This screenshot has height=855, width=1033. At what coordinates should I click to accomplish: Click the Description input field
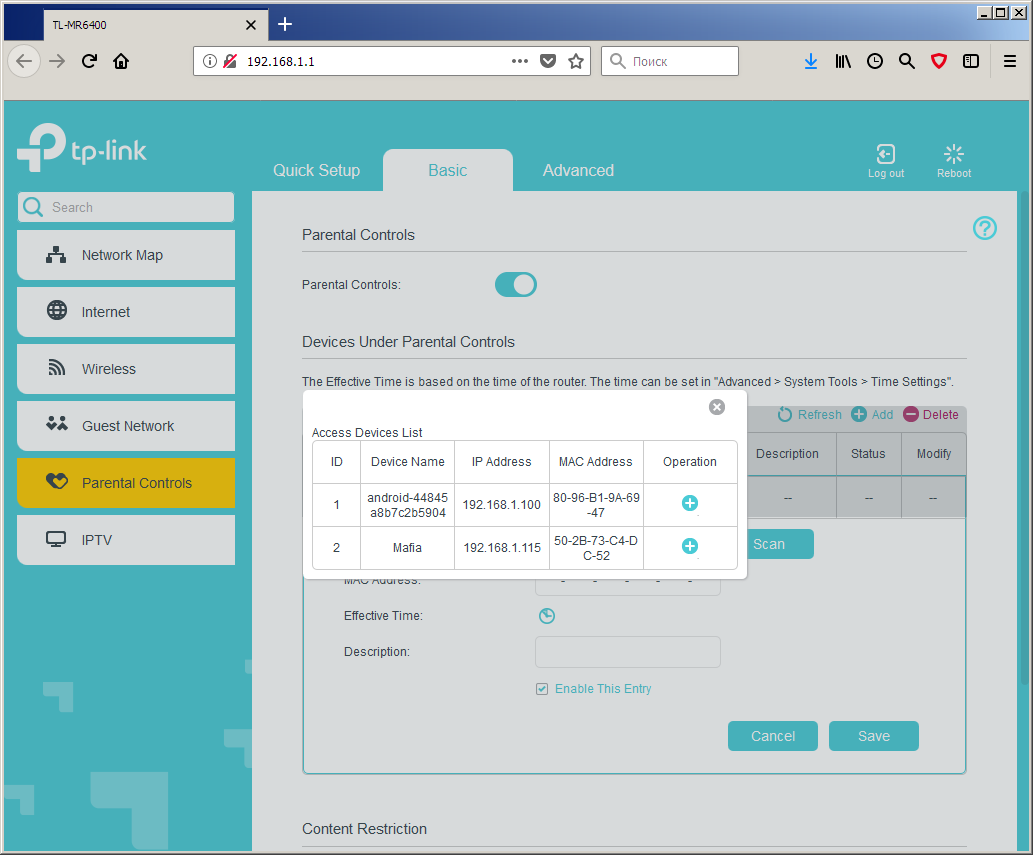tap(628, 652)
